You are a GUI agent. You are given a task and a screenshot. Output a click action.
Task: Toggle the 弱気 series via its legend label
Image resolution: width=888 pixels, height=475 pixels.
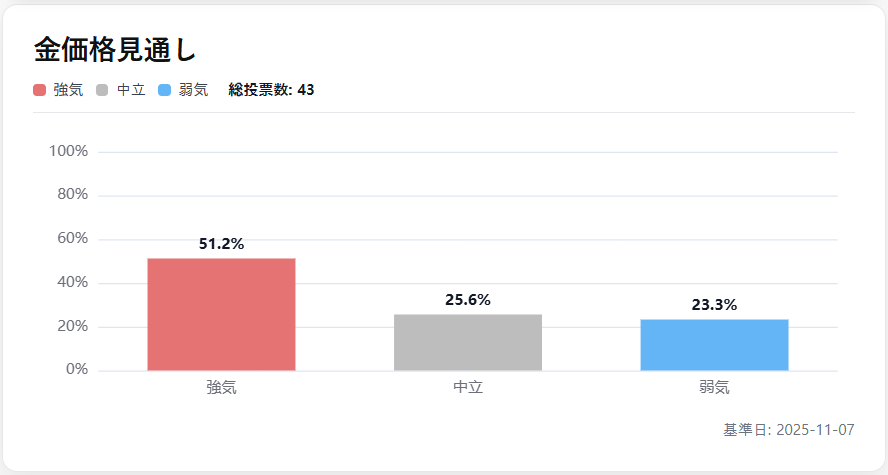click(193, 90)
